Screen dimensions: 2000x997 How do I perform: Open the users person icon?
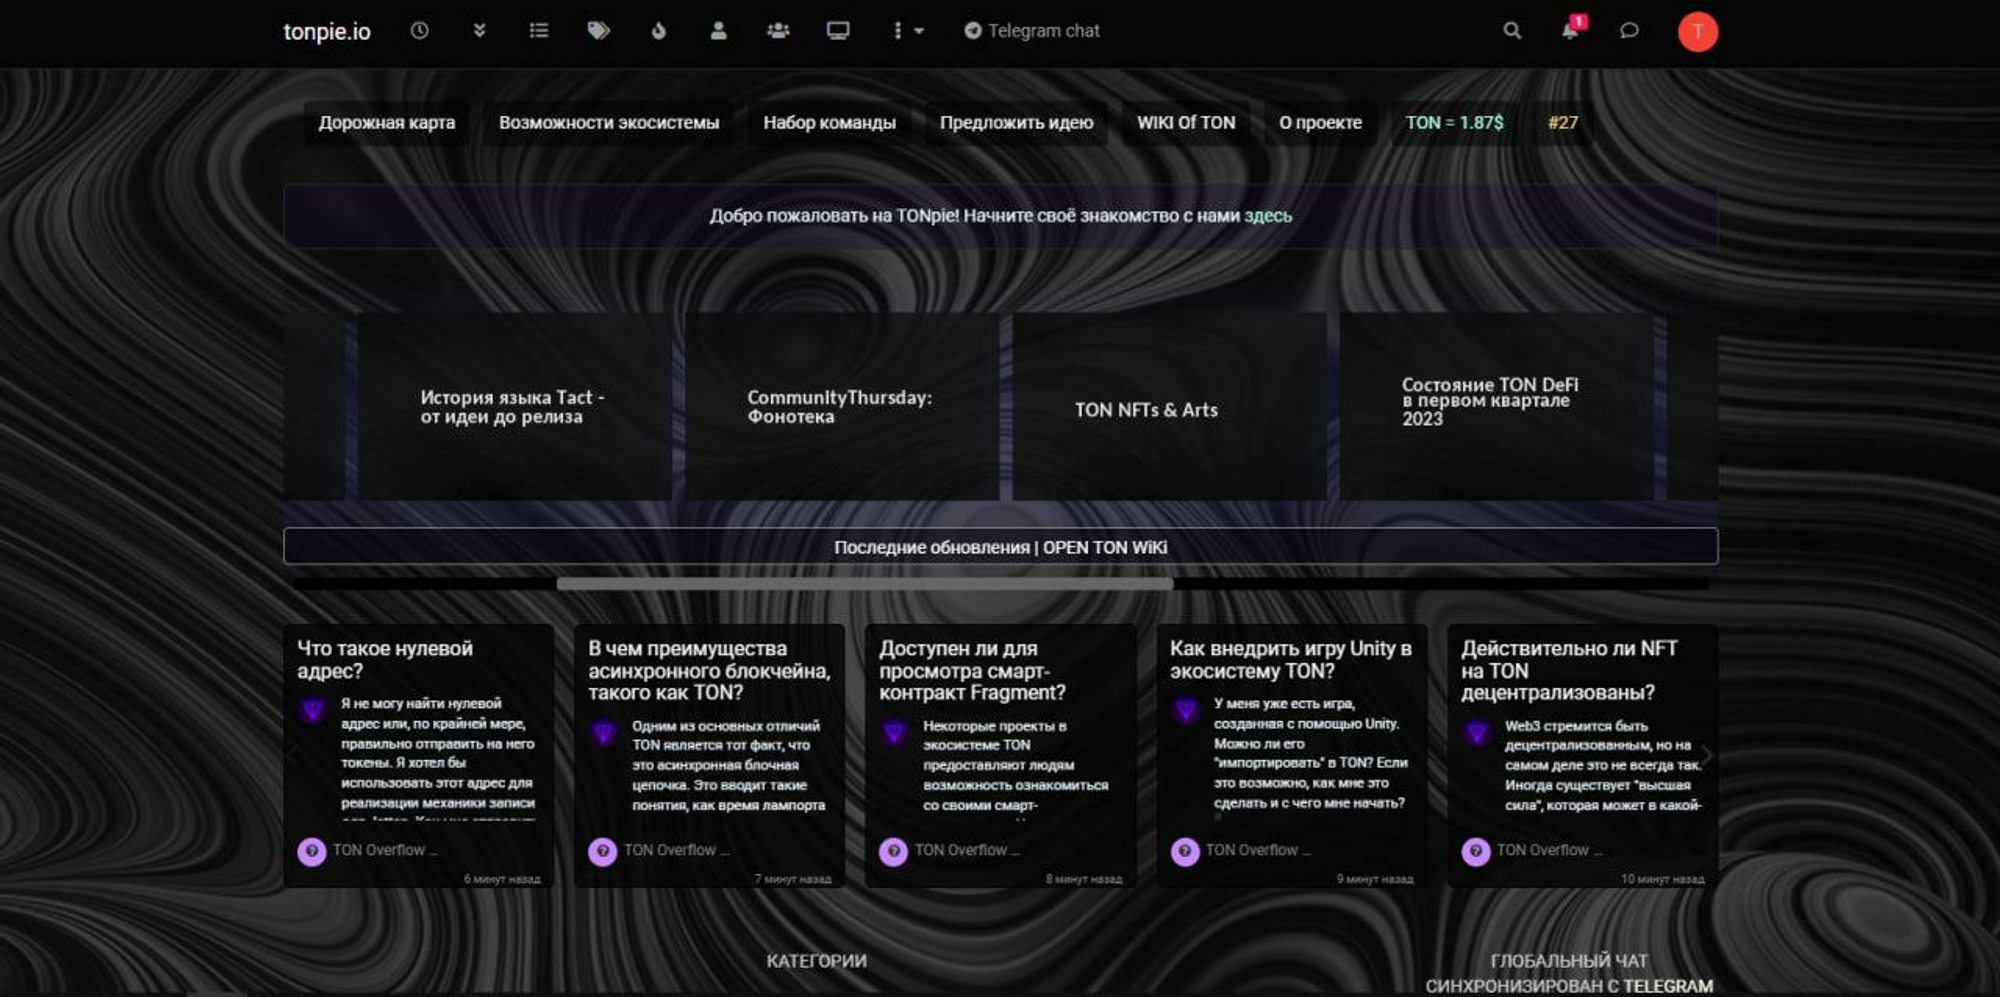coord(718,31)
